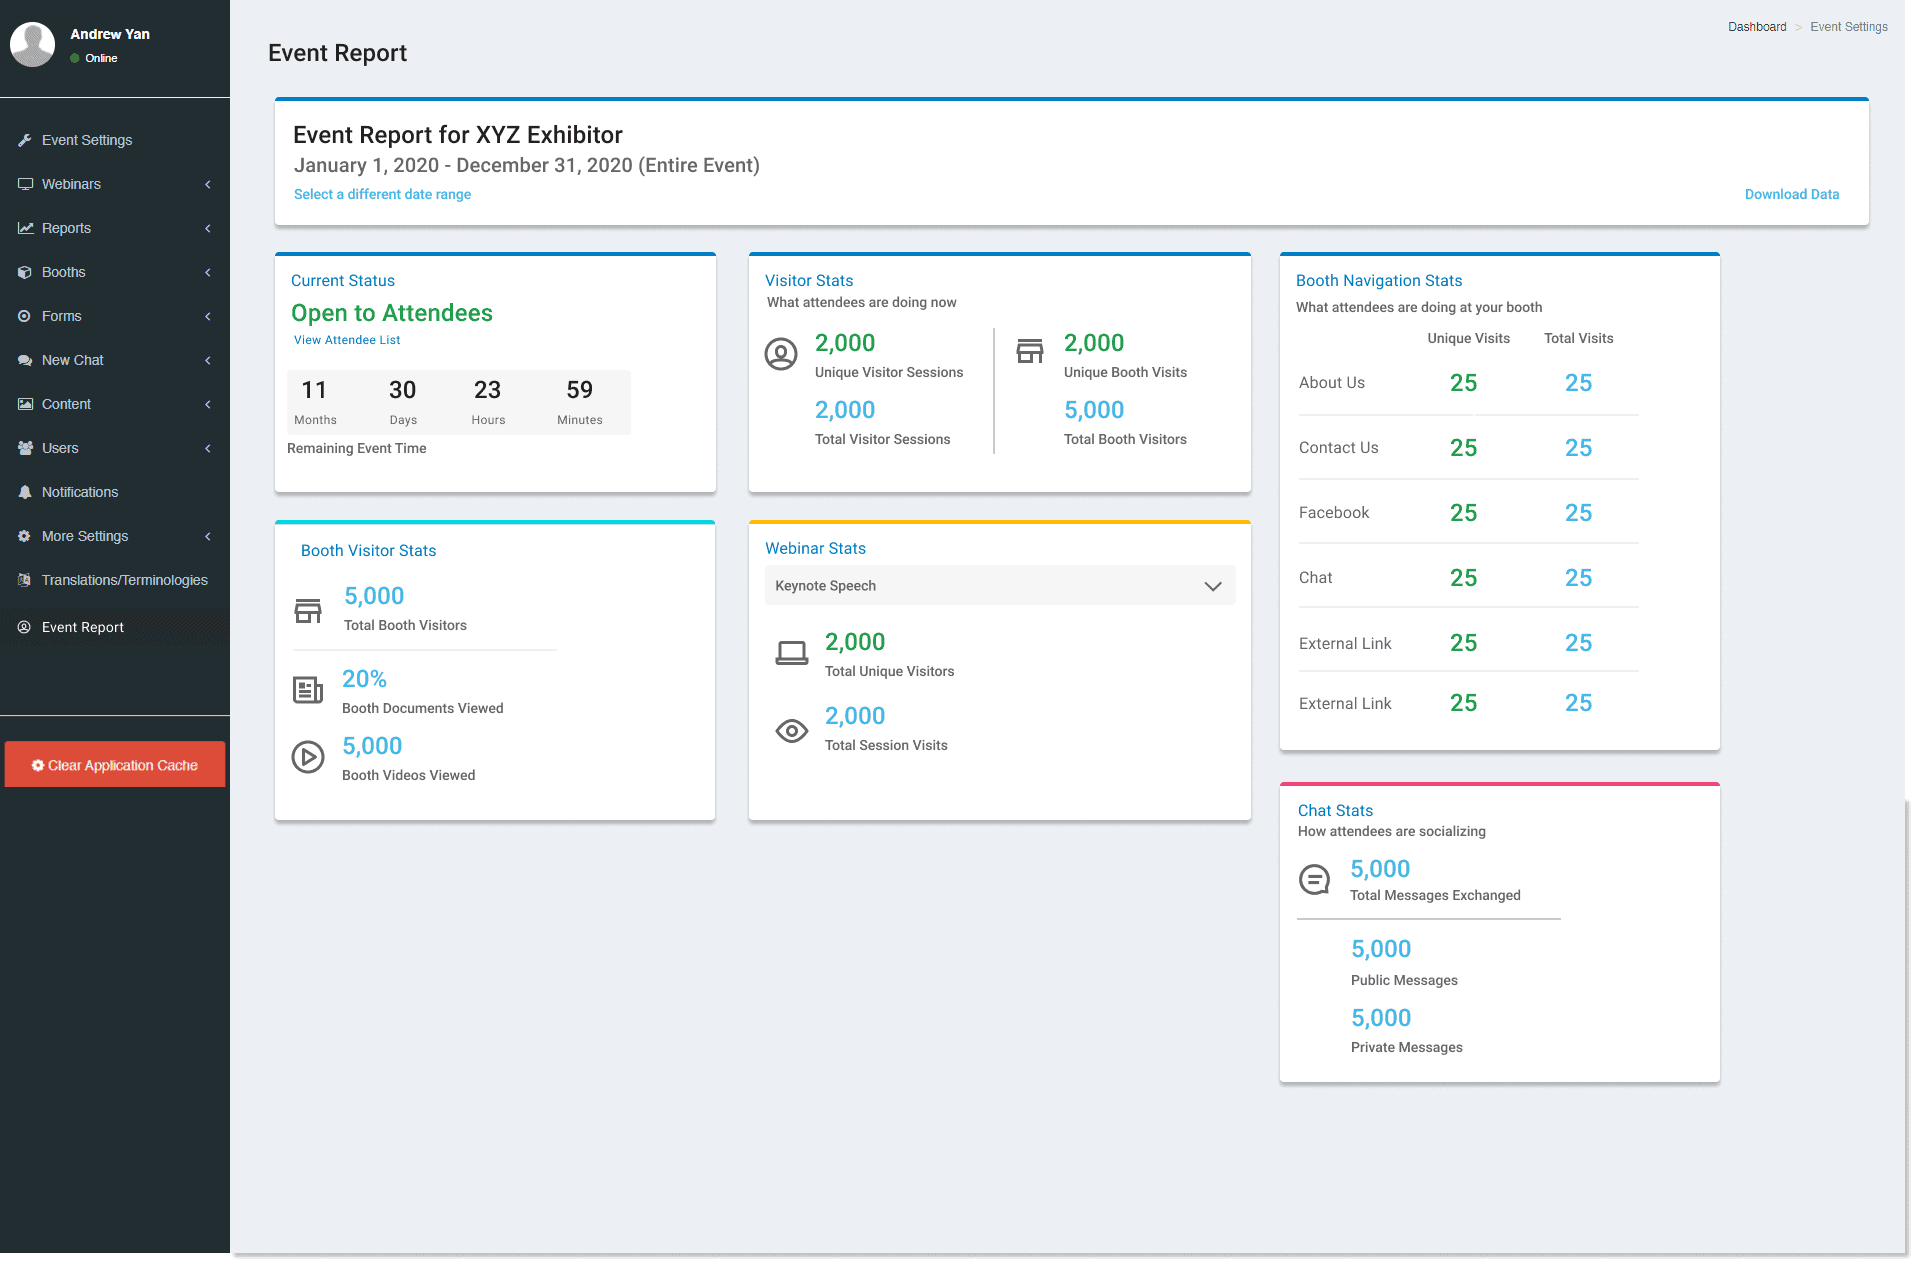Open Translations/Terminologies menu item
Image resolution: width=1913 pixels, height=1261 pixels.
(124, 580)
